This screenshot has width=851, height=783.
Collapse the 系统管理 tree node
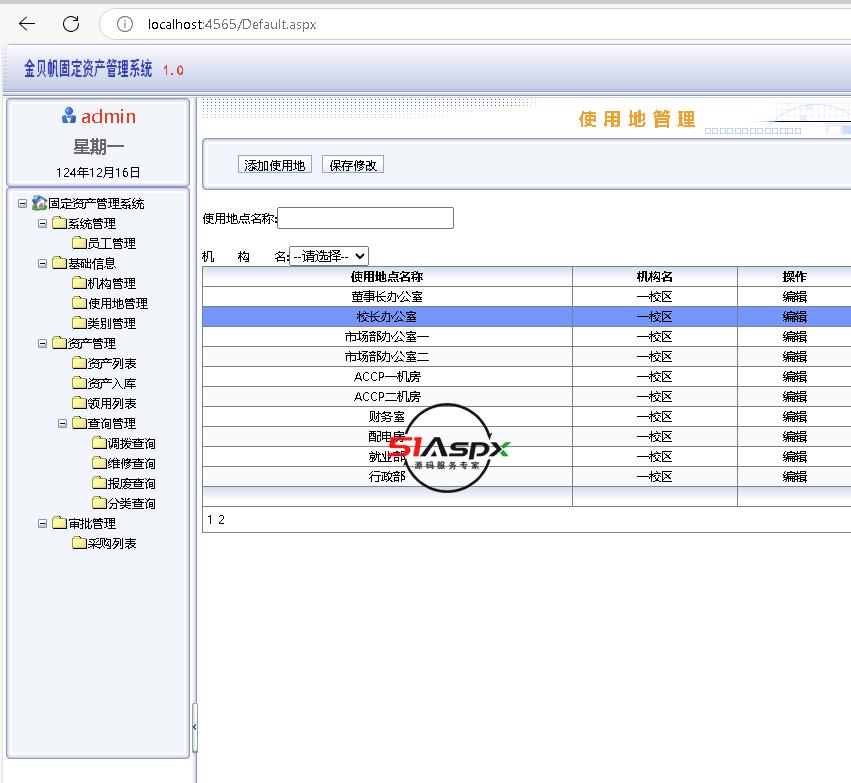coord(43,223)
